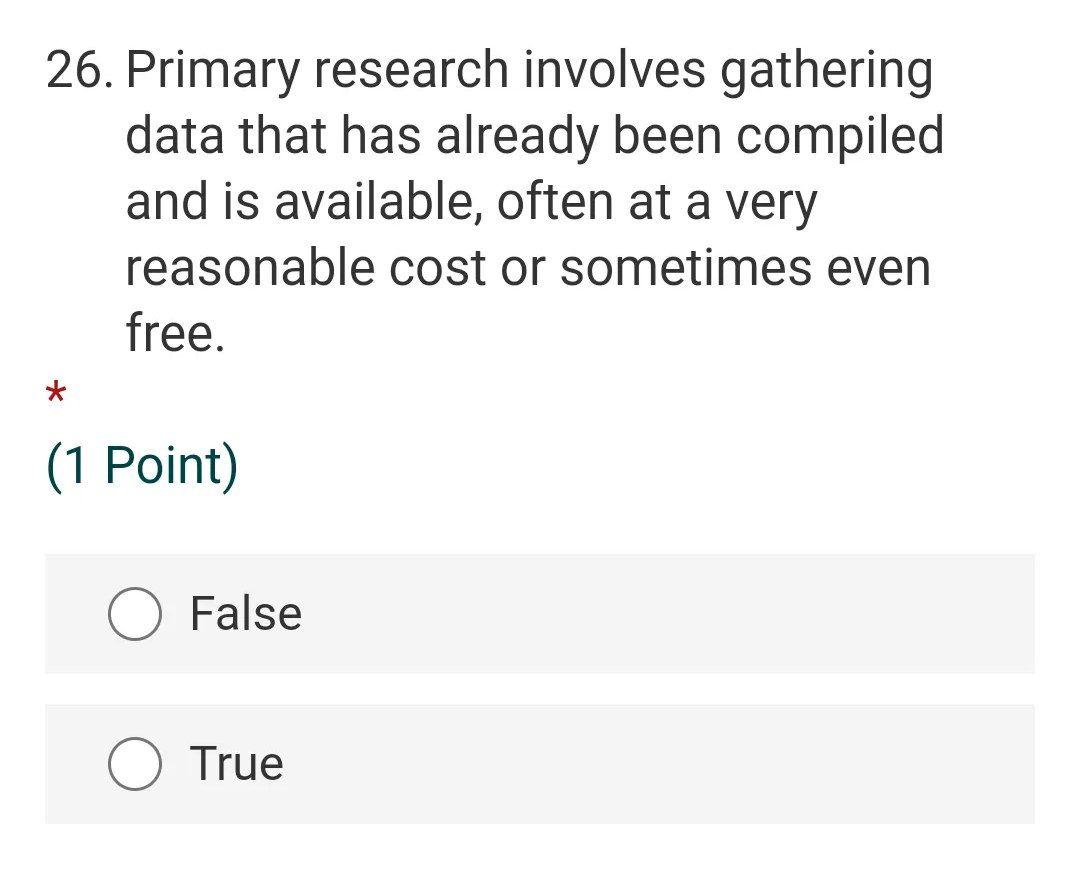1080x876 pixels.
Task: Click the (1 Point) label
Action: [142, 462]
